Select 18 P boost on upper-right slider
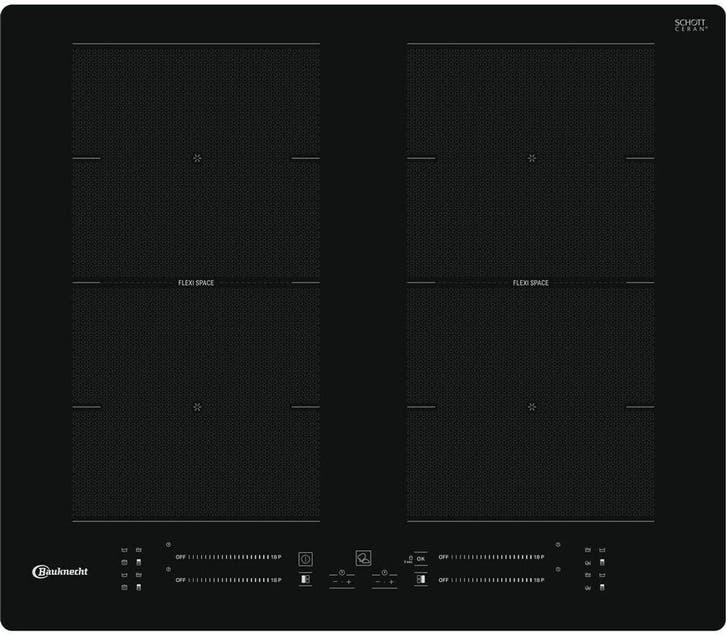Image resolution: width=726 pixels, height=635 pixels. click(x=539, y=557)
